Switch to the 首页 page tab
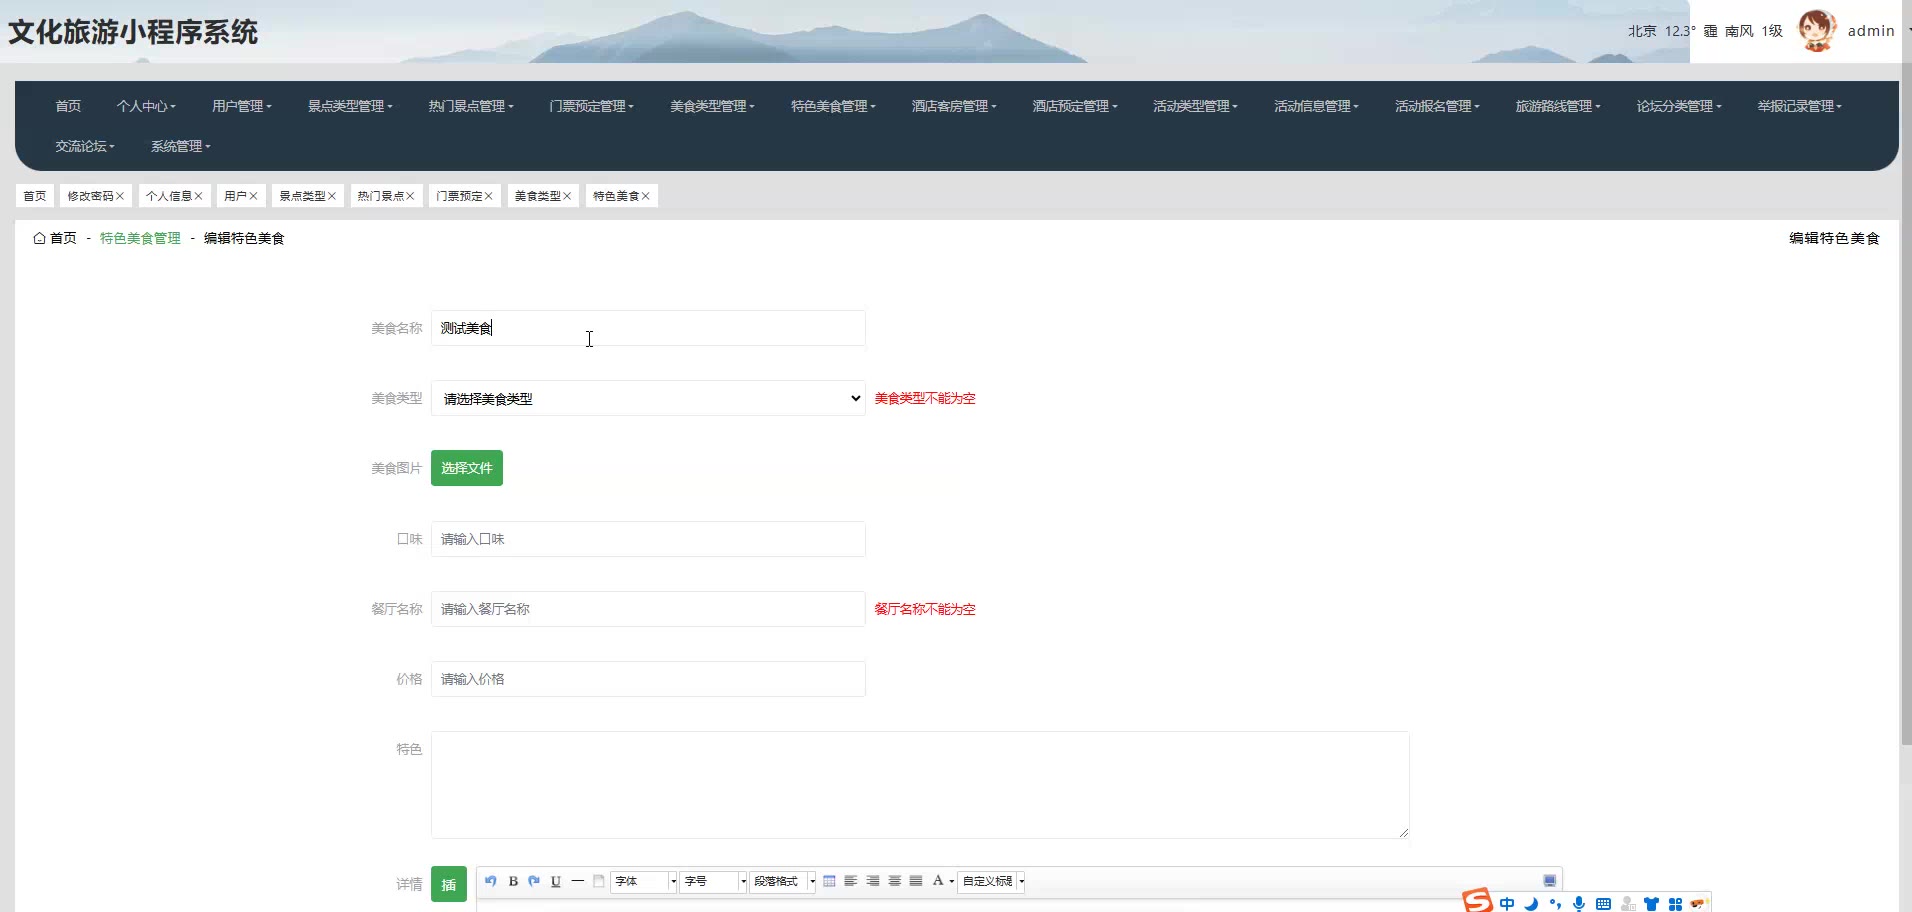 coord(35,196)
